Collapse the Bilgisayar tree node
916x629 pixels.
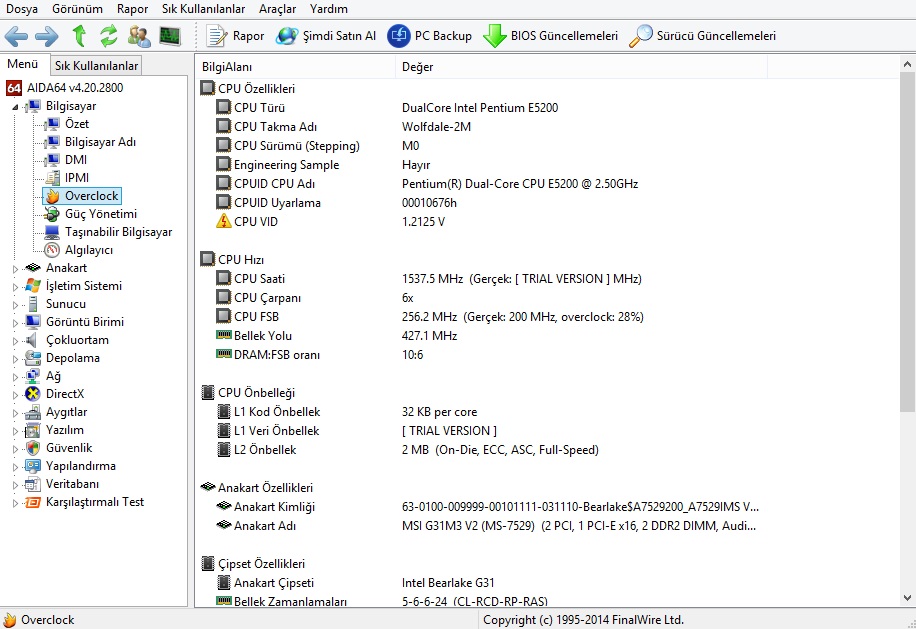15,107
